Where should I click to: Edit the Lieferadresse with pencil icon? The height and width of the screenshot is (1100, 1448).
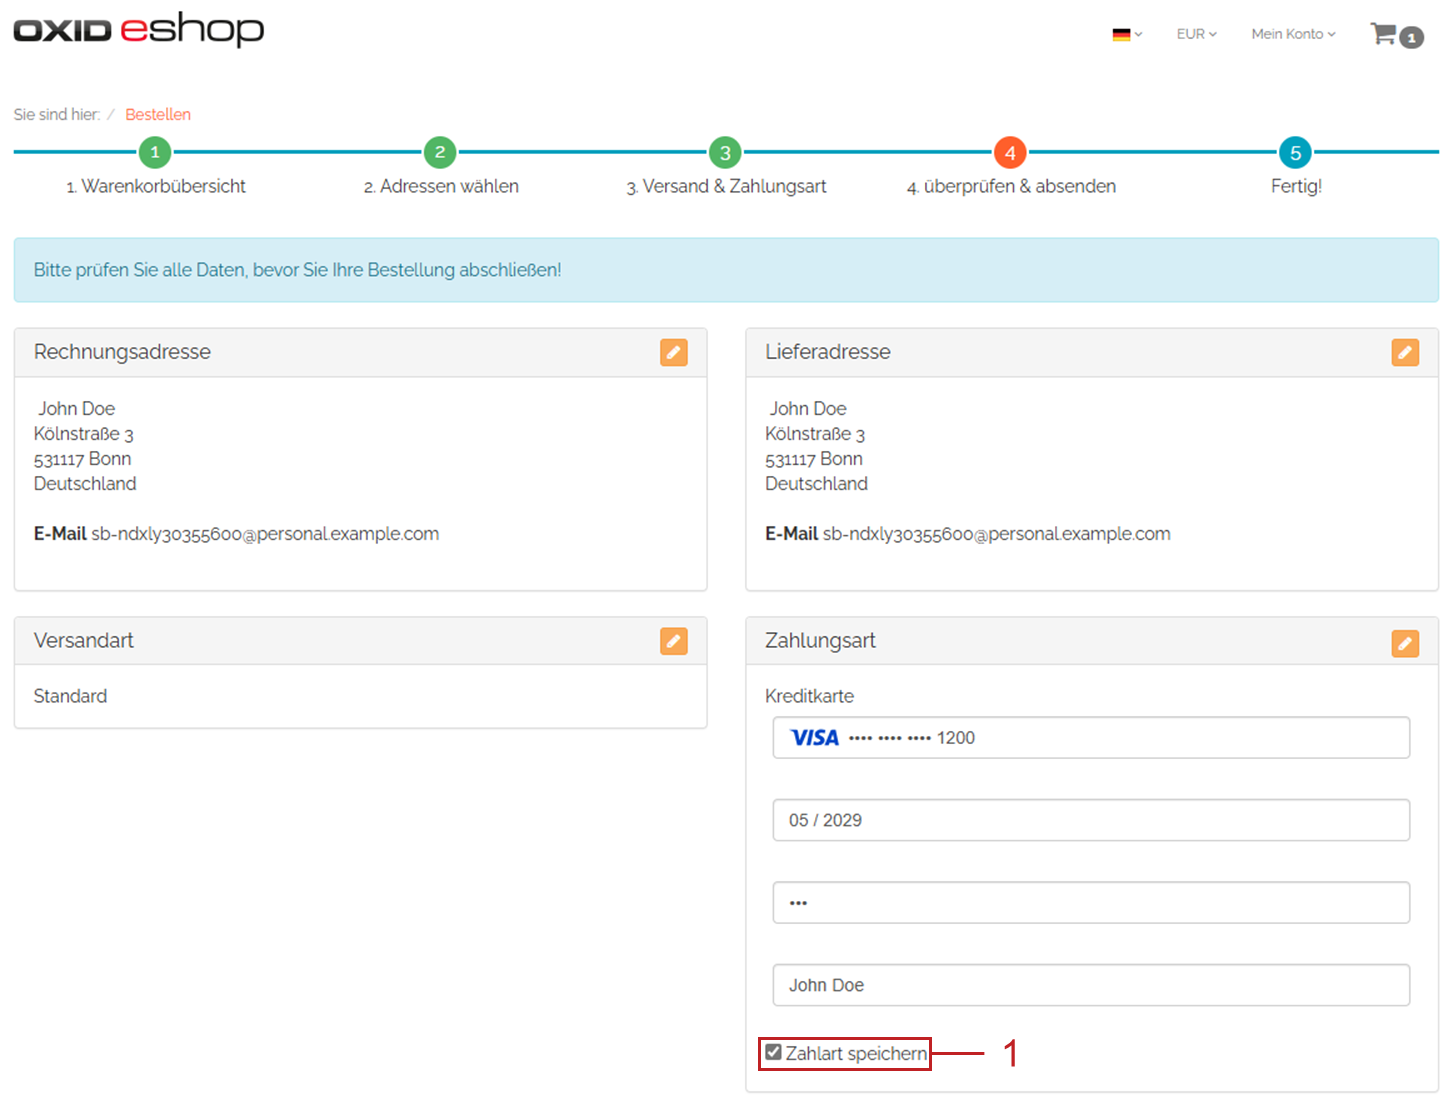[x=1404, y=352]
